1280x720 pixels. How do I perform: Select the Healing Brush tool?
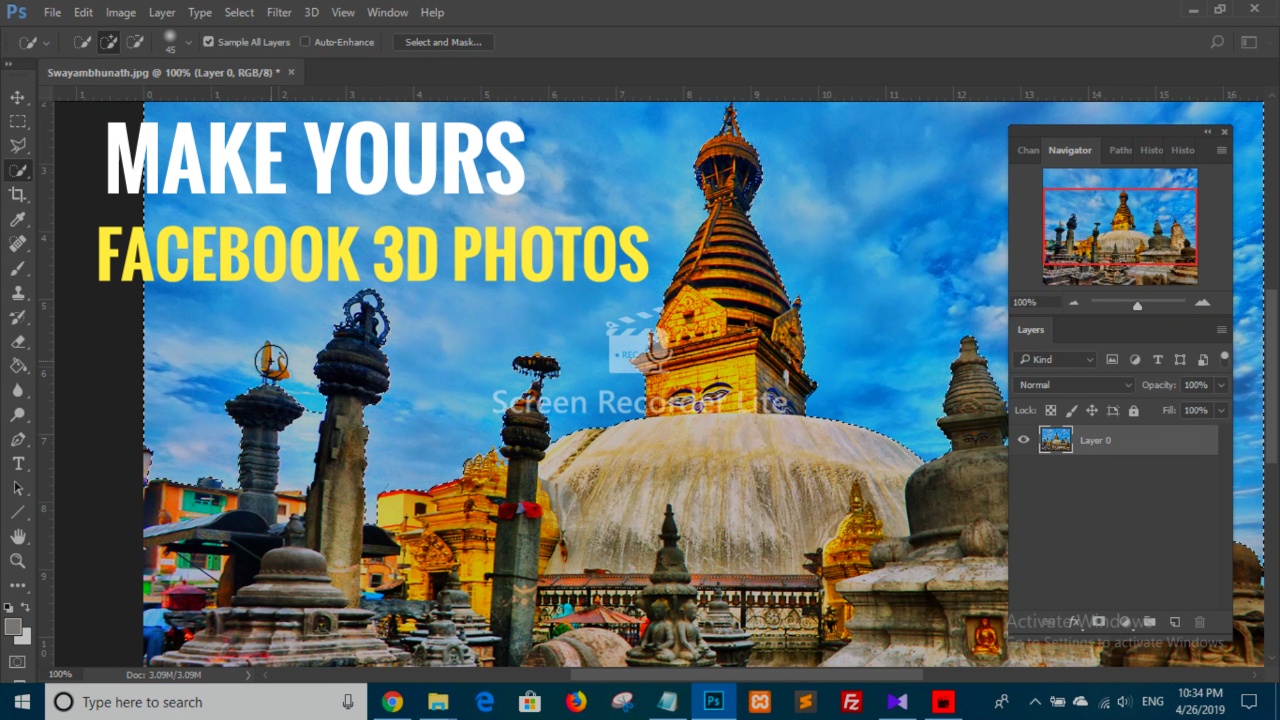tap(18, 244)
